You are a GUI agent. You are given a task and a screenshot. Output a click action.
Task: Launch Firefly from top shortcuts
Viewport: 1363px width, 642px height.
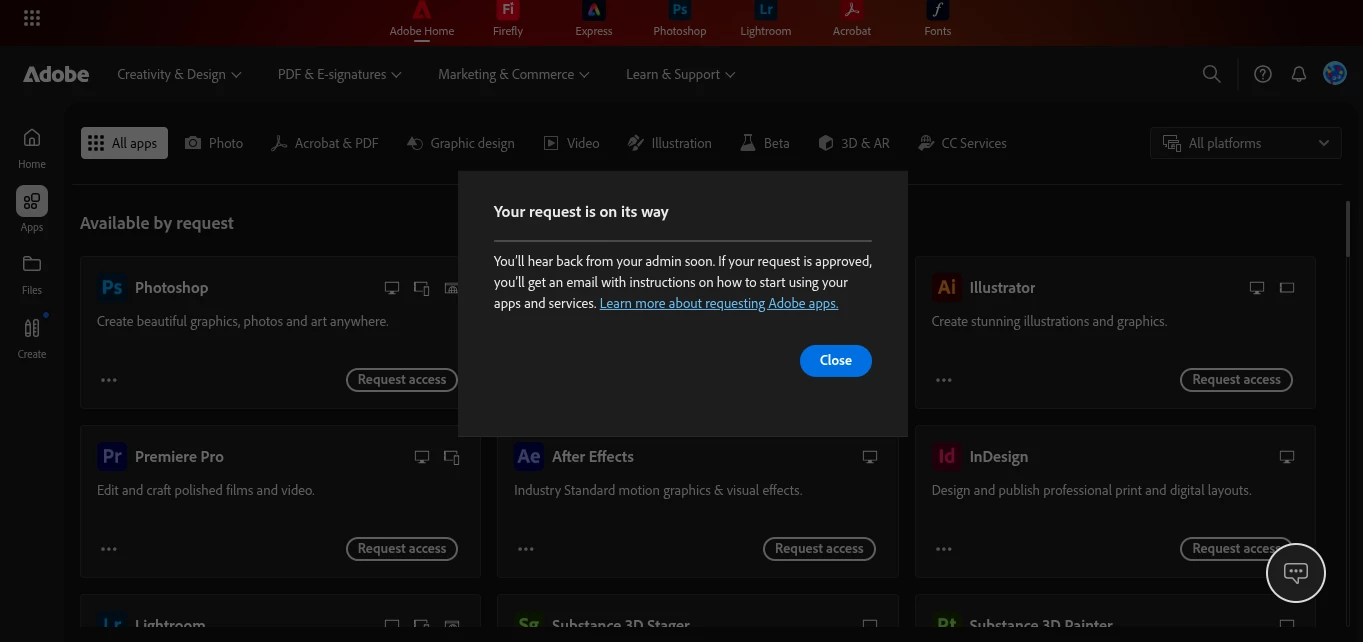tap(508, 19)
